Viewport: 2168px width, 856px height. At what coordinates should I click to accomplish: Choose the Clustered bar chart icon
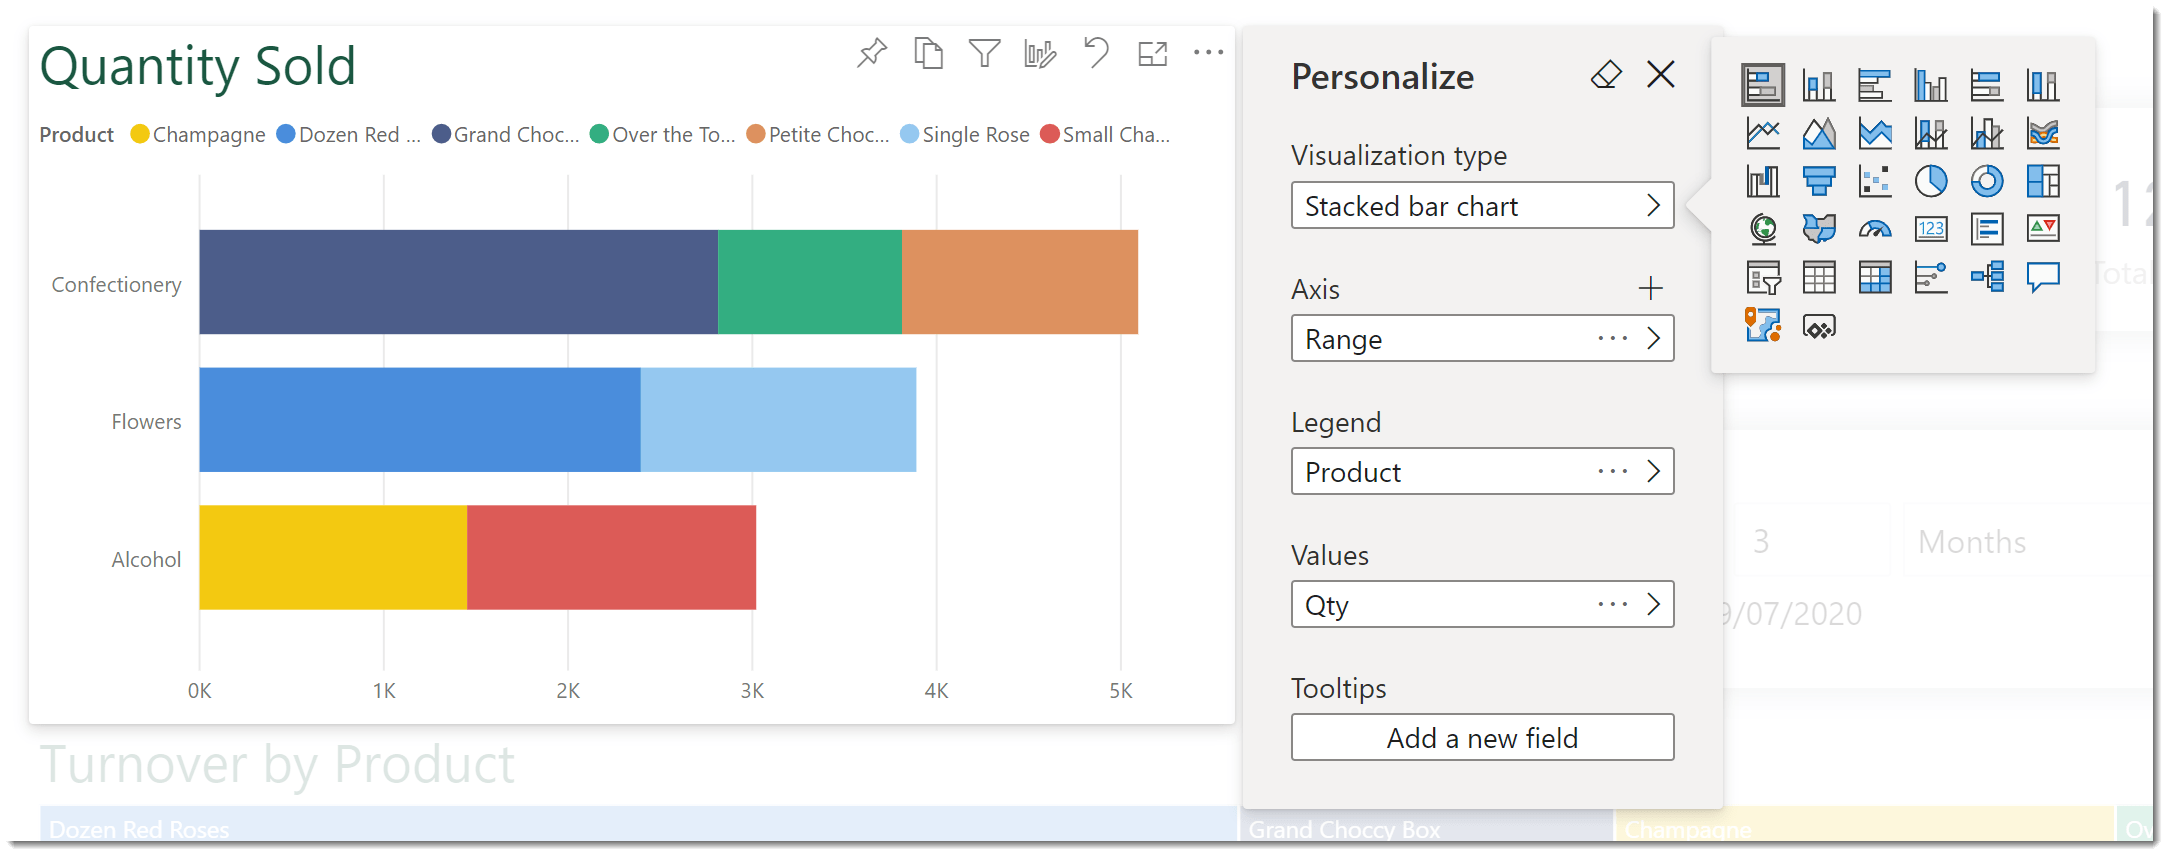pos(1875,85)
